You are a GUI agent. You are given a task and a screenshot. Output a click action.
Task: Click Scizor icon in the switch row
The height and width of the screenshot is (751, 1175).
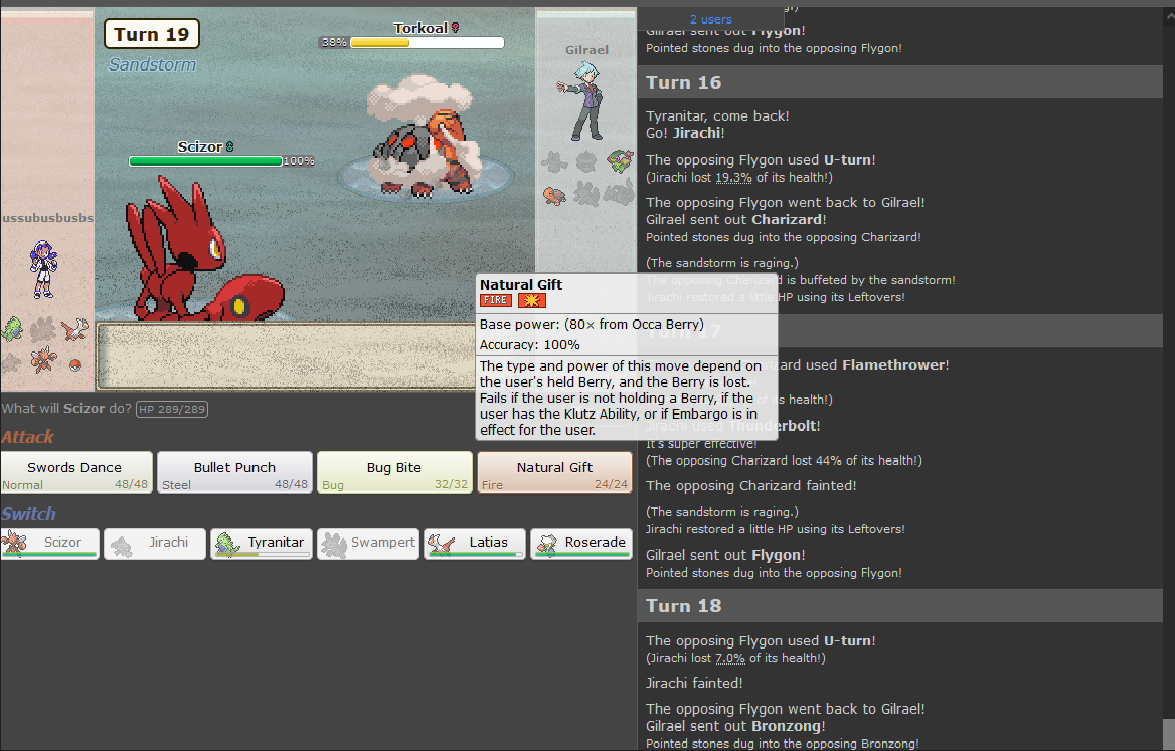pos(14,543)
